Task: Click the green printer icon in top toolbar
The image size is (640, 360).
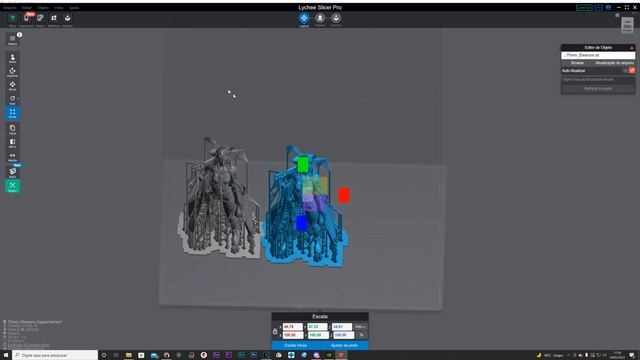Action: tap(13, 19)
